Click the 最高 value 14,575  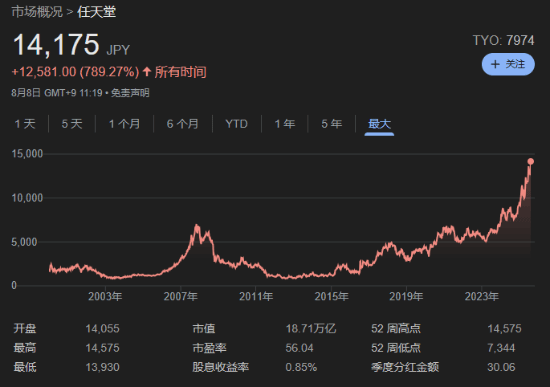102,348
